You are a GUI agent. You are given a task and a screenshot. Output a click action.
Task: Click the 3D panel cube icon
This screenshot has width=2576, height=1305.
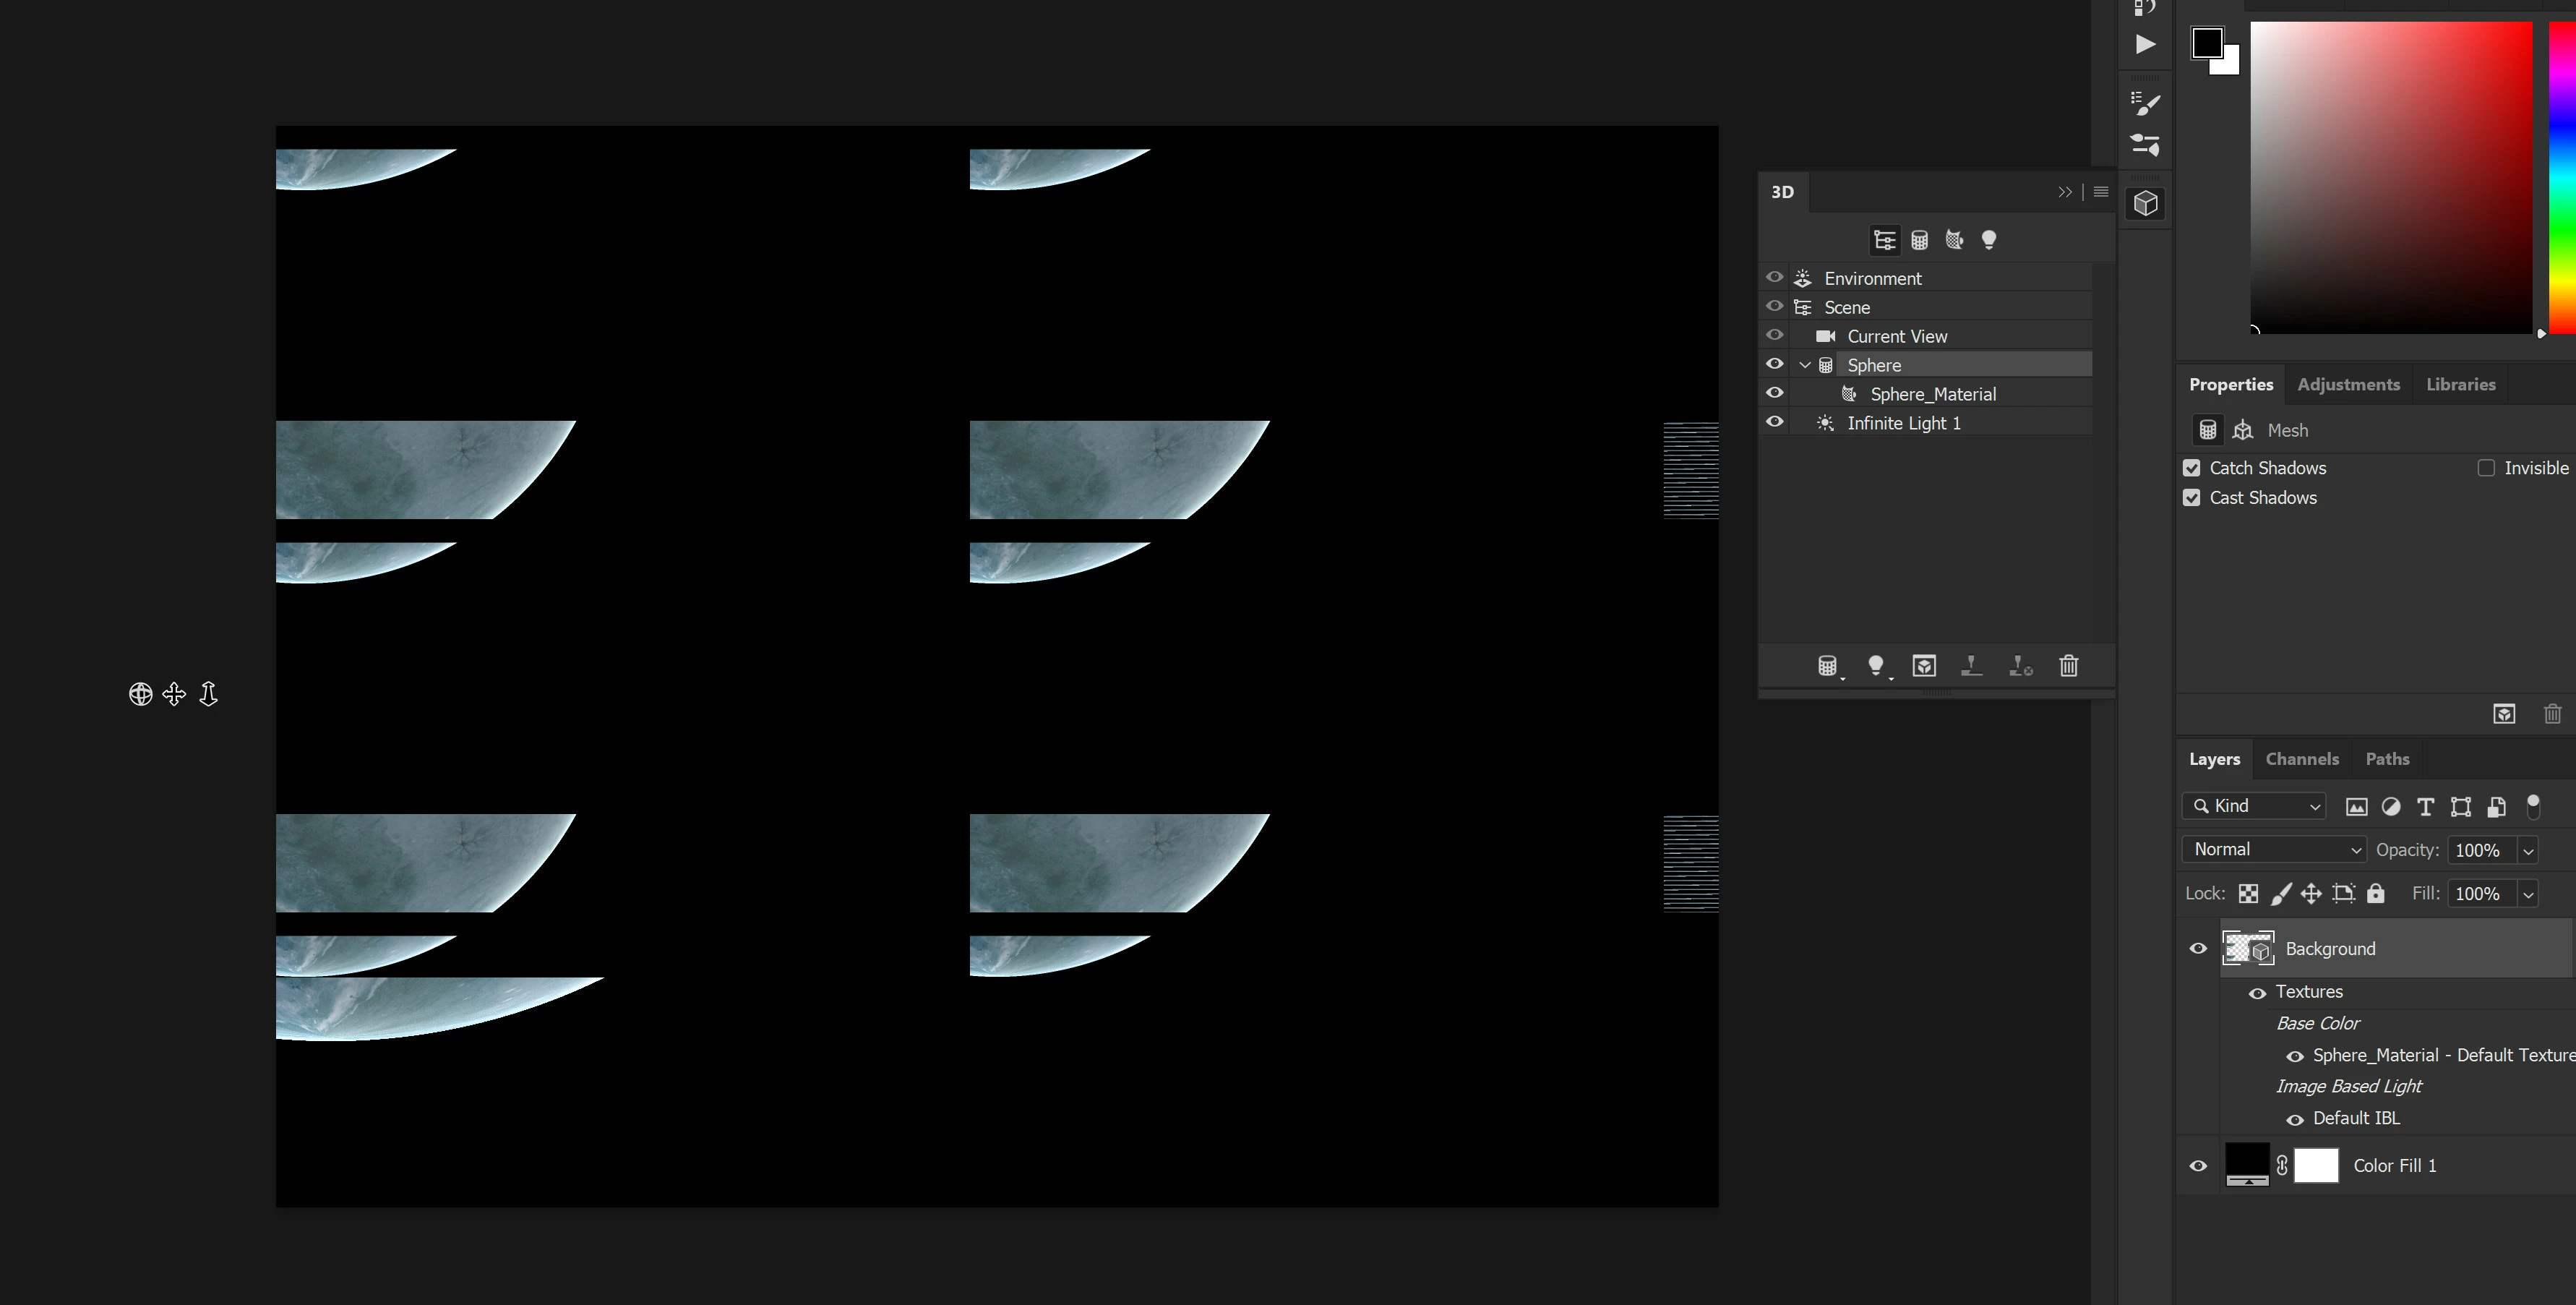point(2145,204)
